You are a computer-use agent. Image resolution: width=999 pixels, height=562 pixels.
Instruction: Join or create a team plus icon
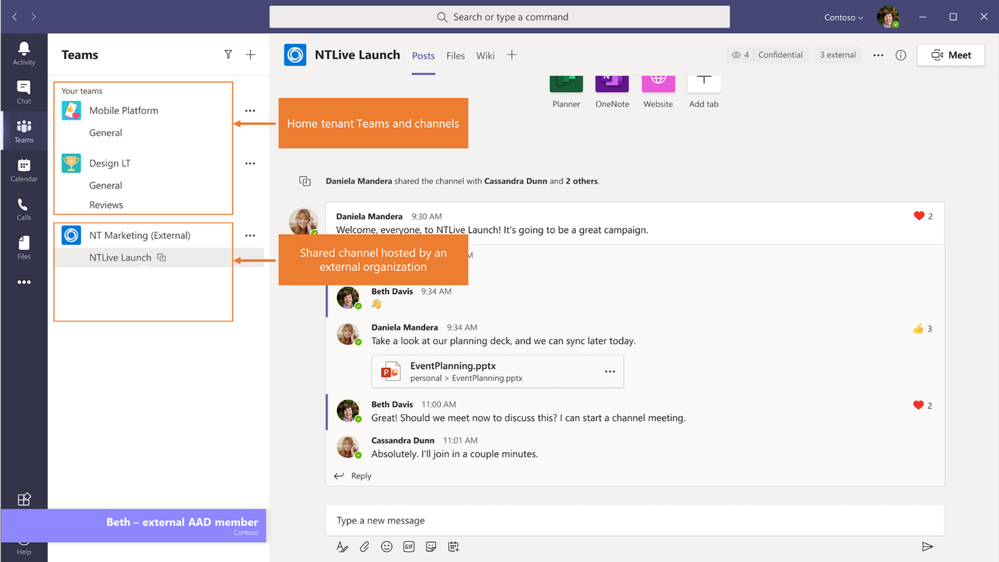point(250,55)
